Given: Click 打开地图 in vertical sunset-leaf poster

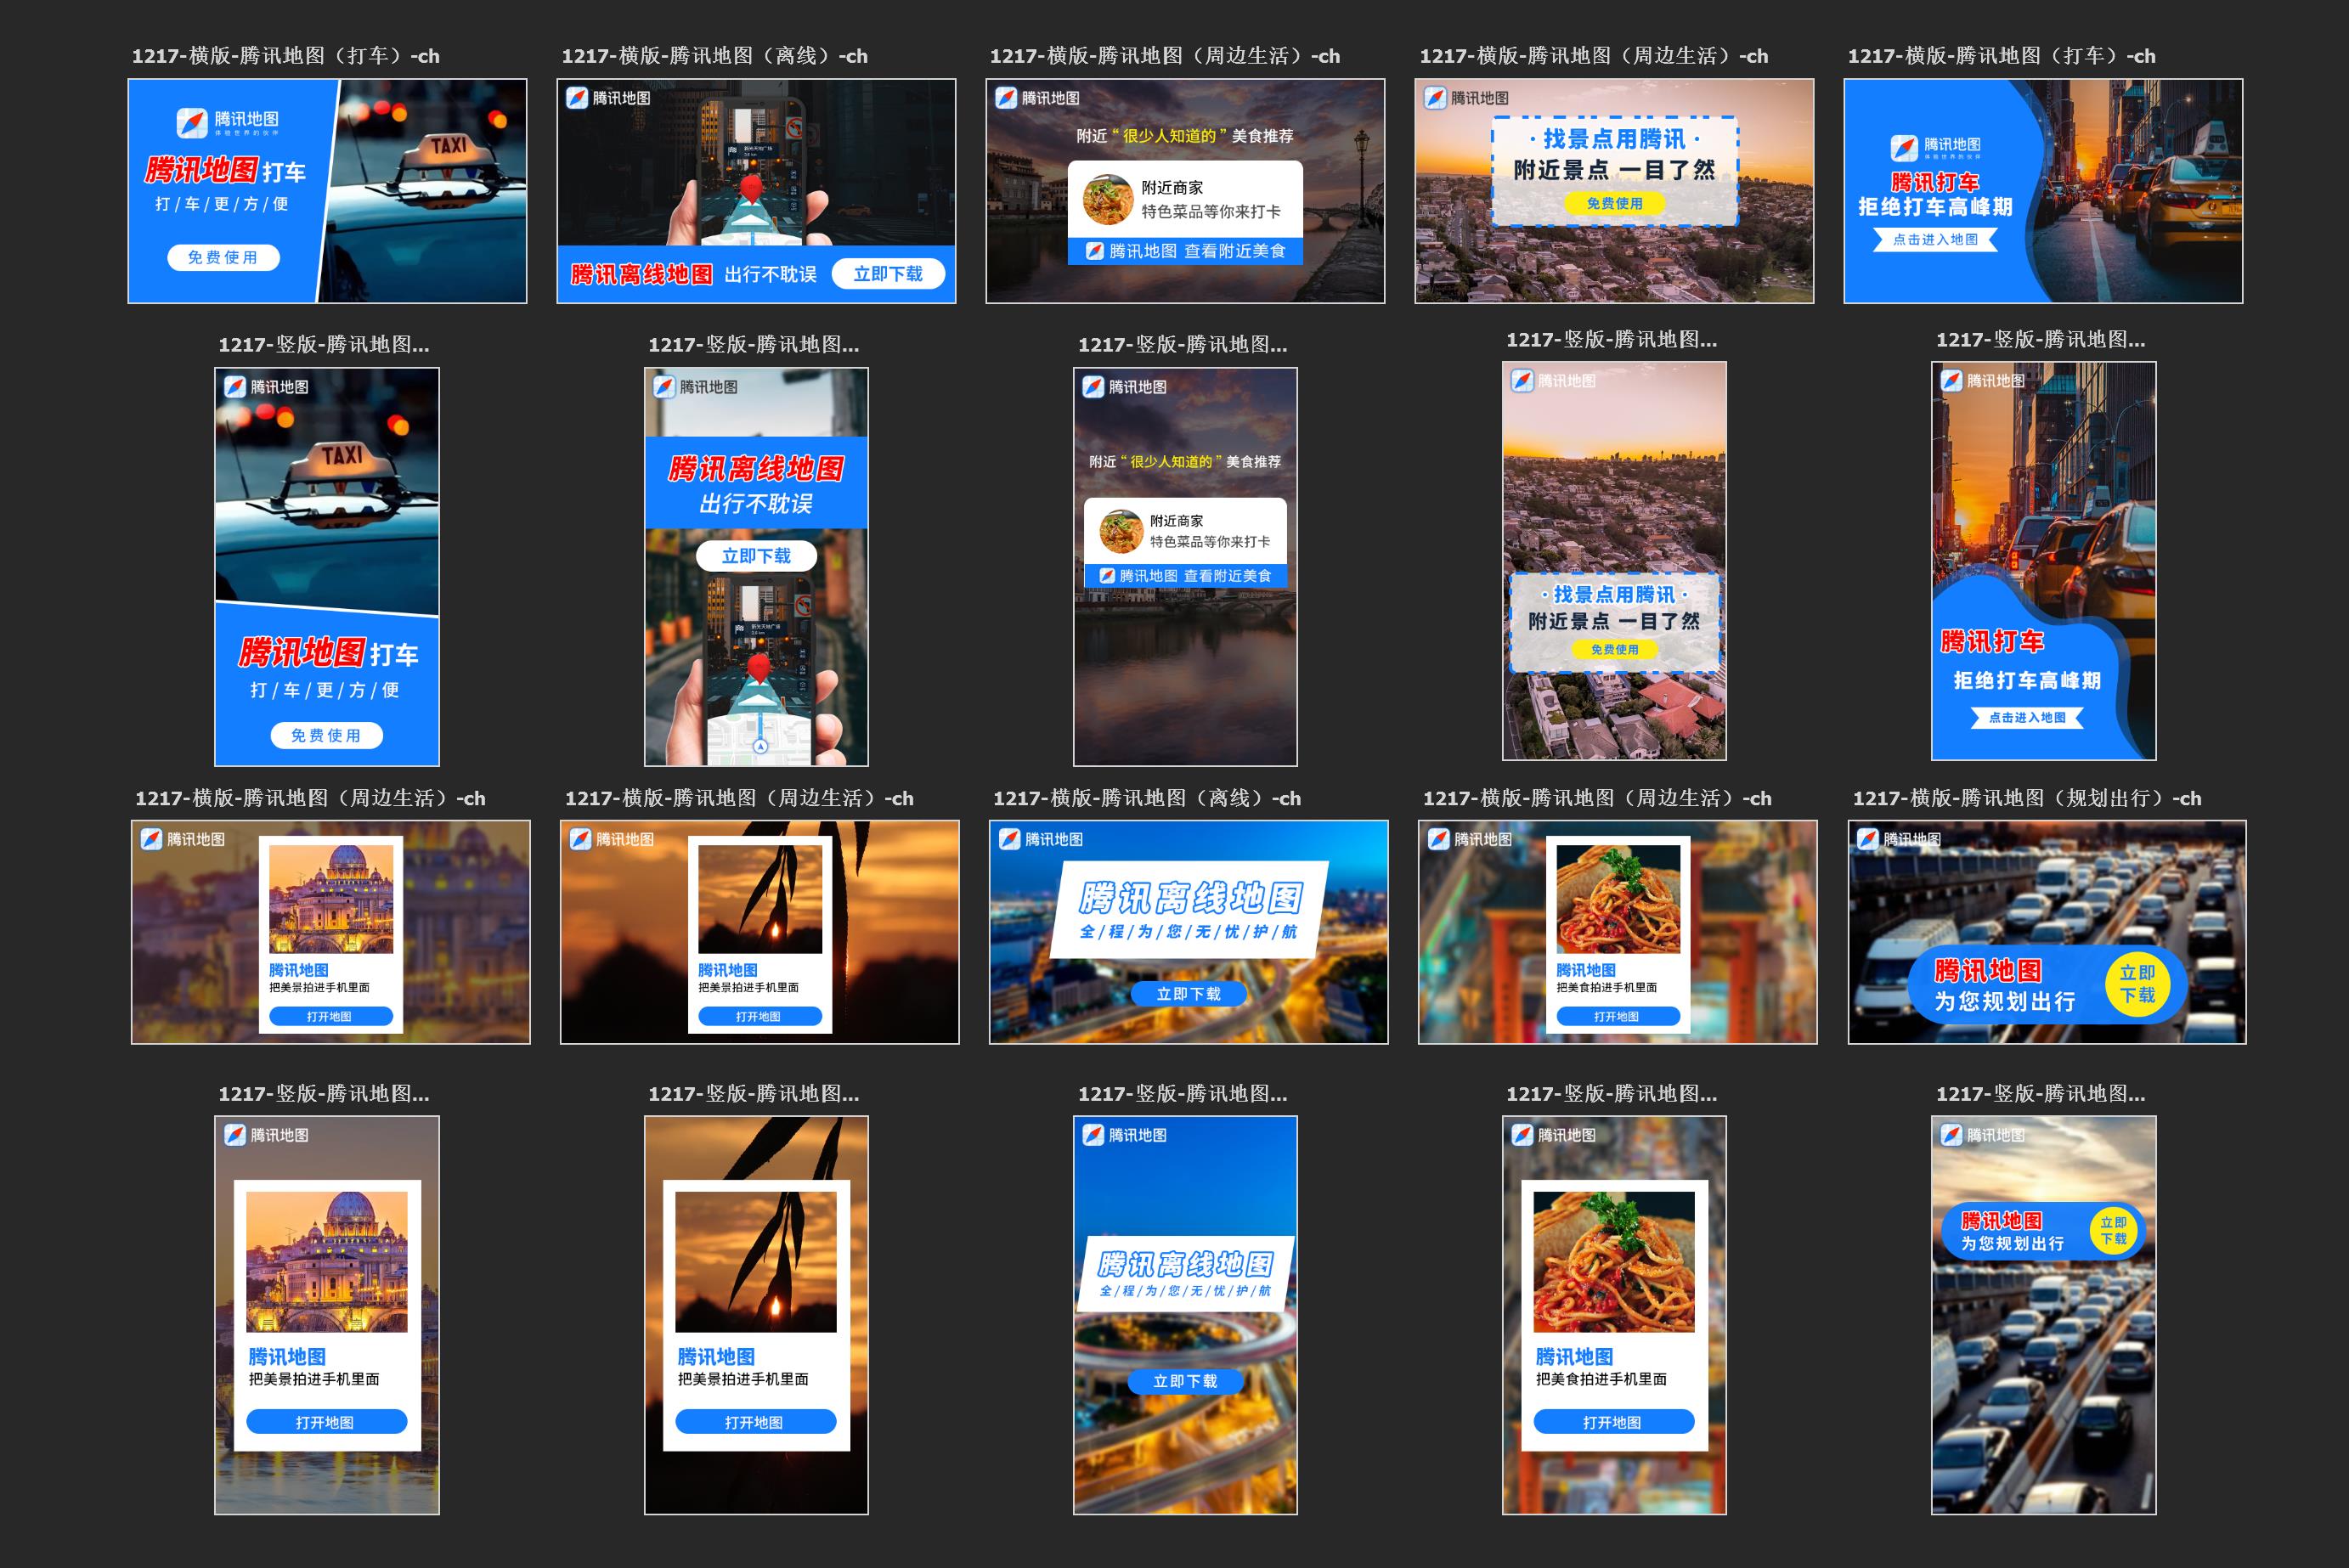Looking at the screenshot, I should 755,1422.
